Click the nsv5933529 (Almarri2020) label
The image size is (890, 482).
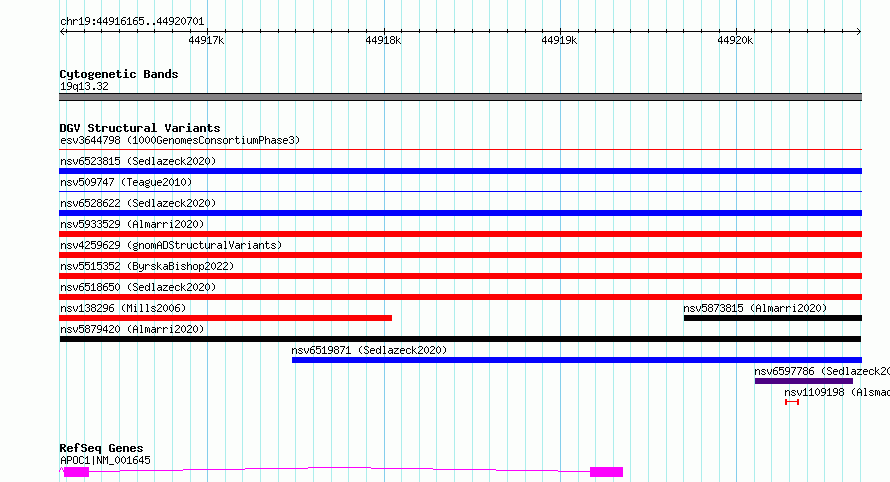[132, 224]
